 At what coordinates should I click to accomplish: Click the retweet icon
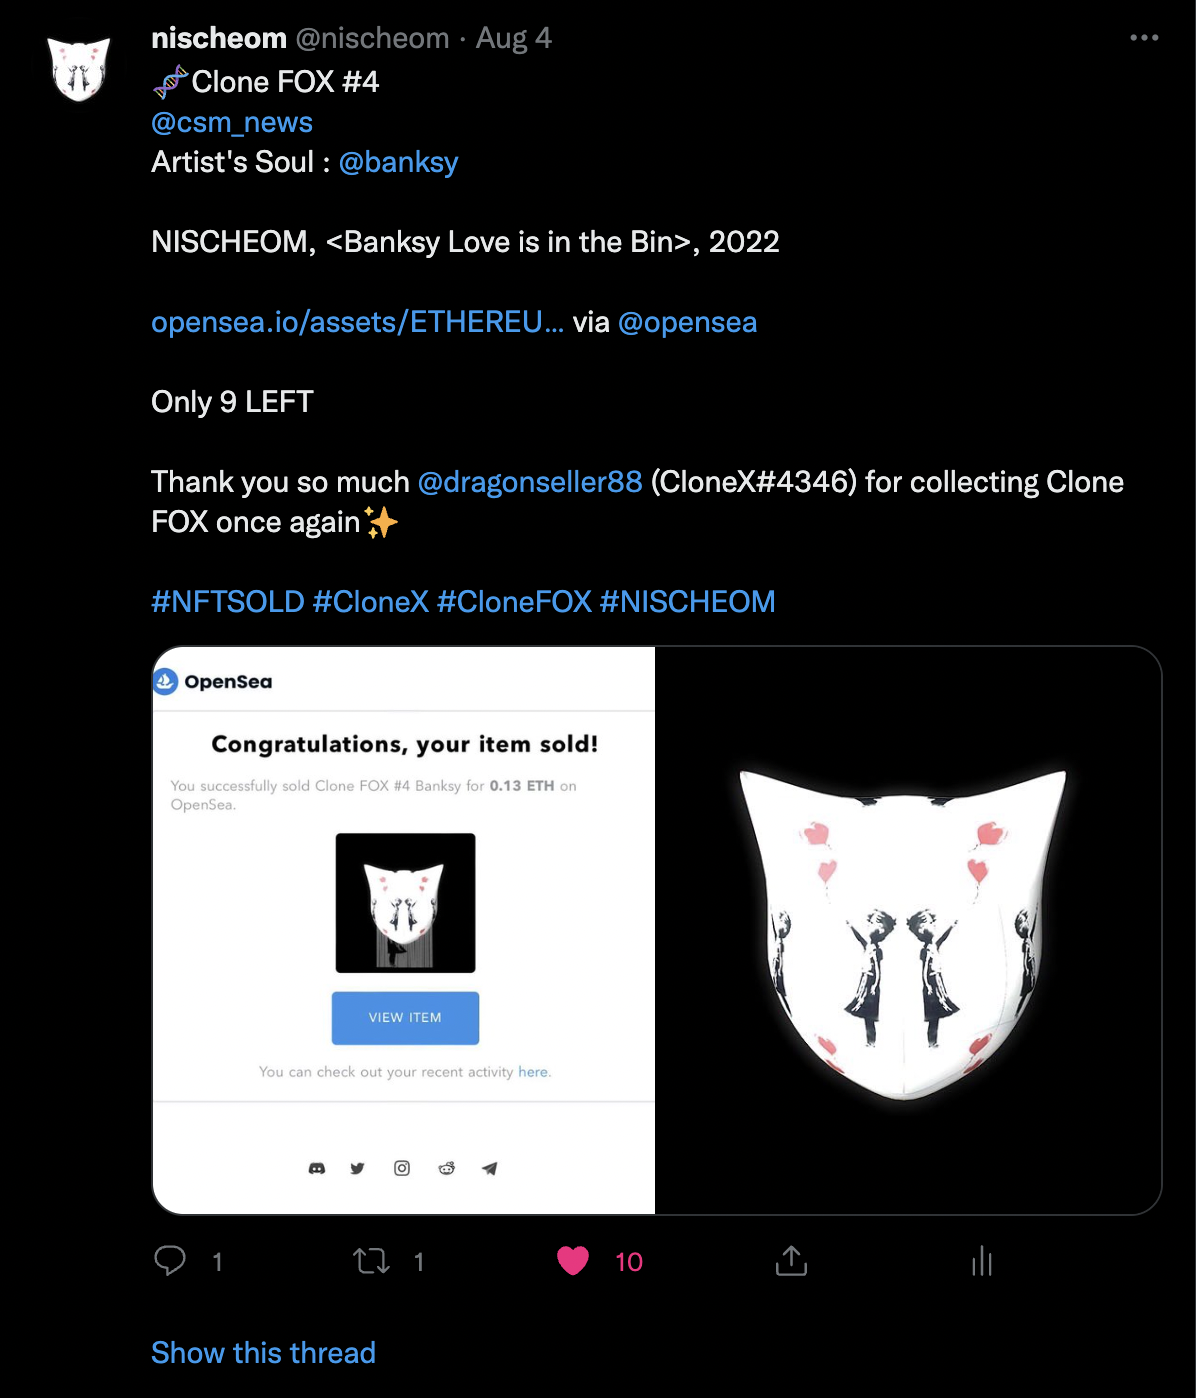click(372, 1261)
